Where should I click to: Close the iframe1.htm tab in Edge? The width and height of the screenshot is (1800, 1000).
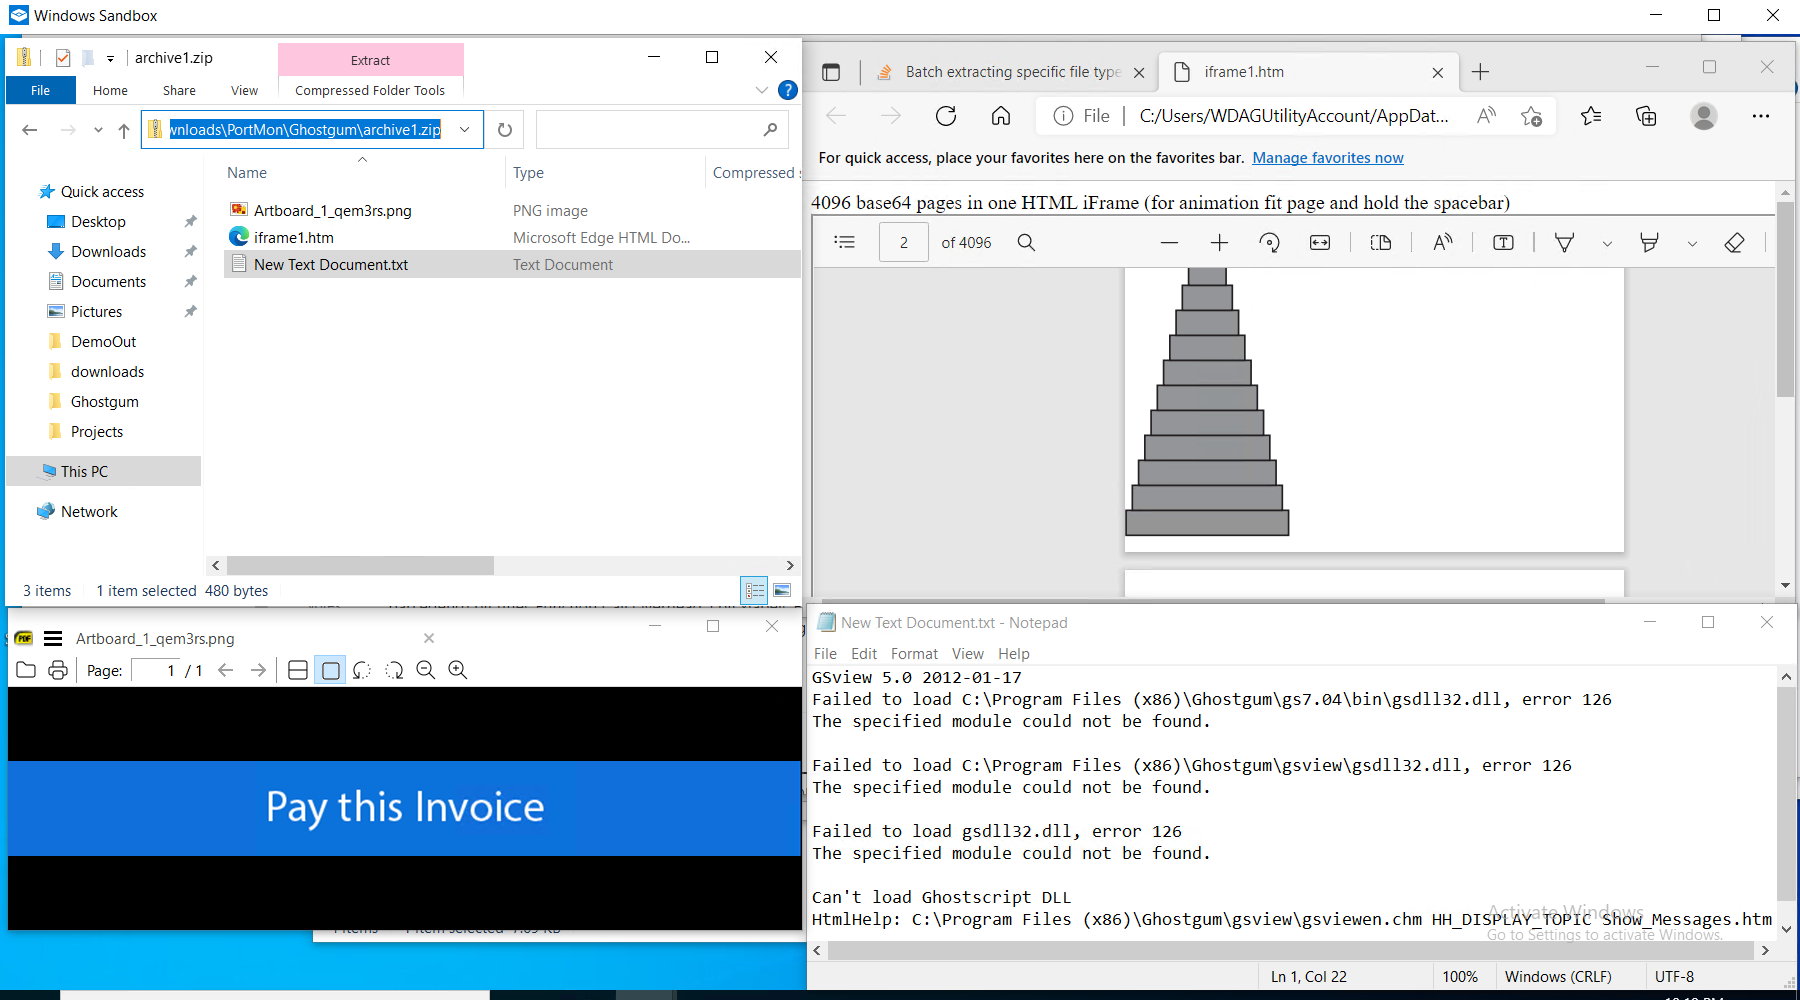[x=1438, y=73]
